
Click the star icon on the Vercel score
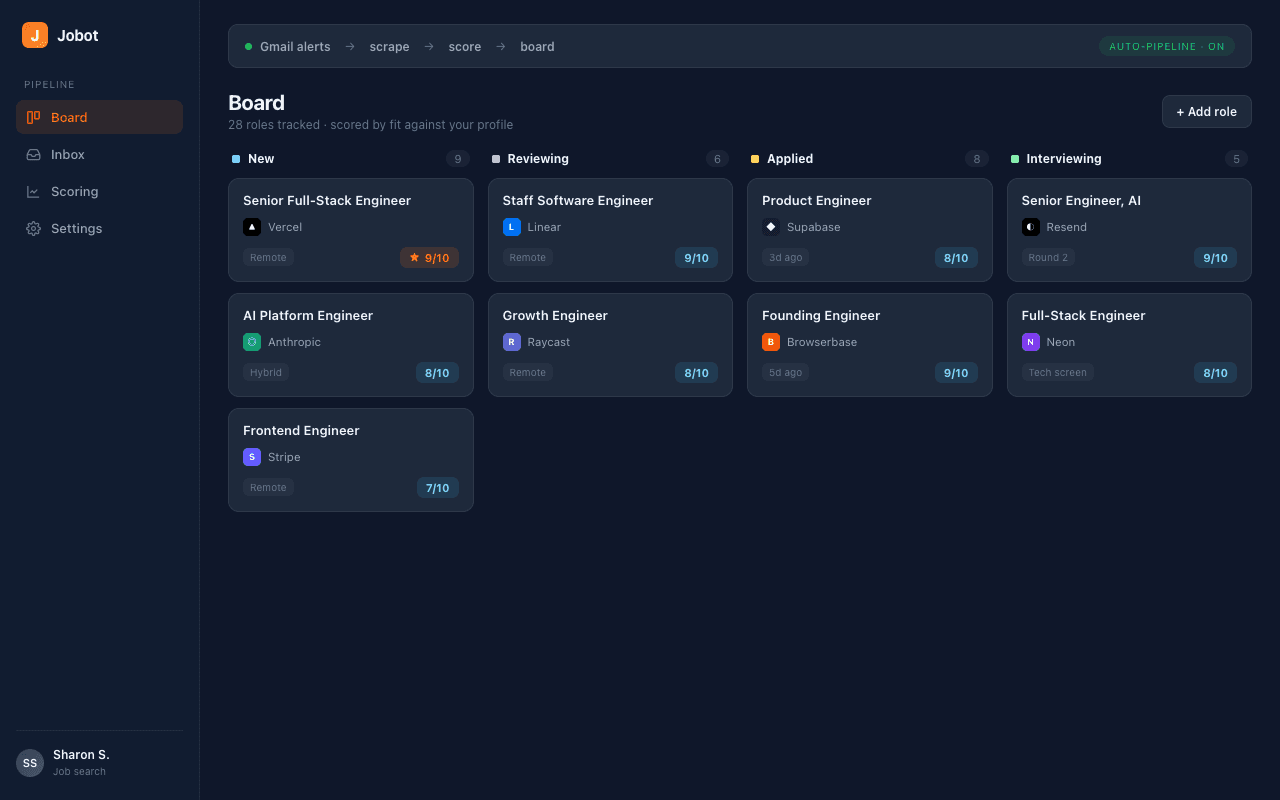[415, 257]
